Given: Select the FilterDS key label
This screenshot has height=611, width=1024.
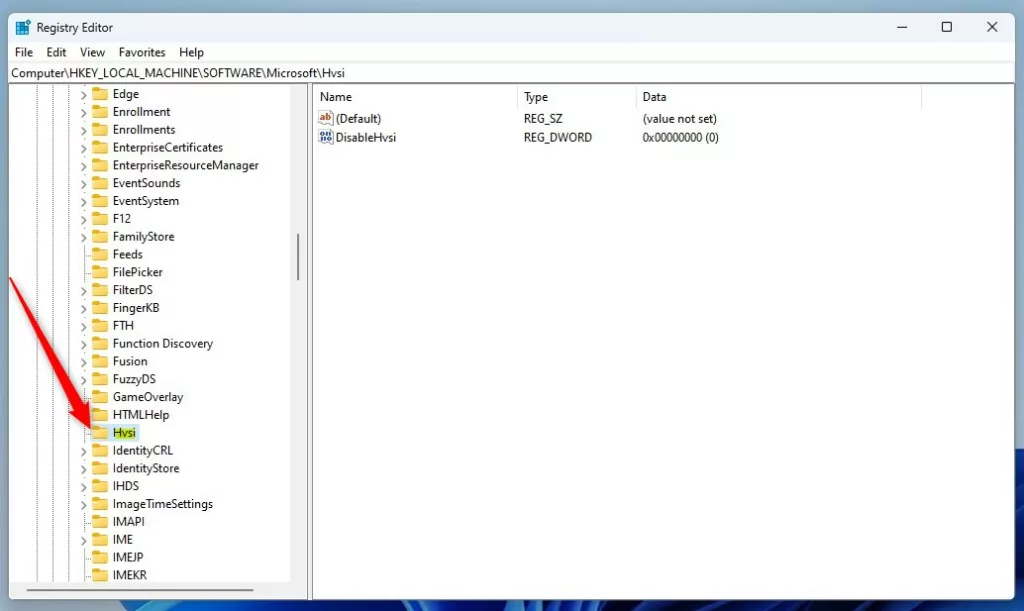Looking at the screenshot, I should 133,290.
